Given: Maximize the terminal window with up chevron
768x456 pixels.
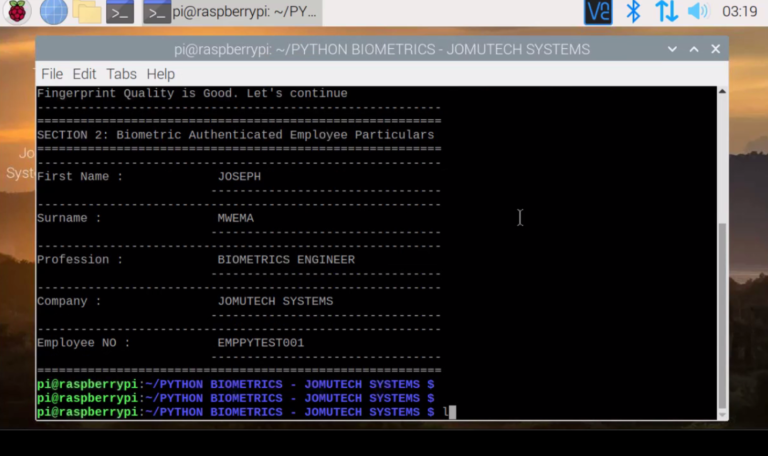Looking at the screenshot, I should (x=694, y=49).
